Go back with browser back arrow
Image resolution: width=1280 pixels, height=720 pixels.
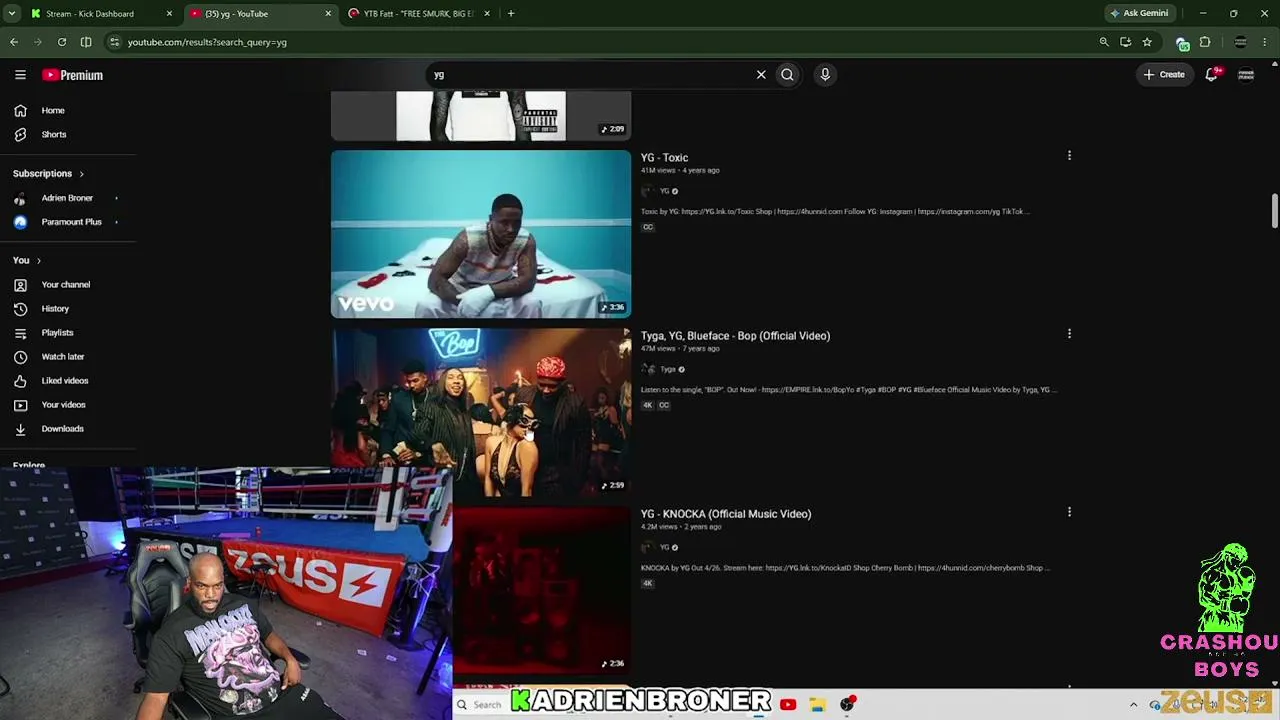pyautogui.click(x=14, y=42)
